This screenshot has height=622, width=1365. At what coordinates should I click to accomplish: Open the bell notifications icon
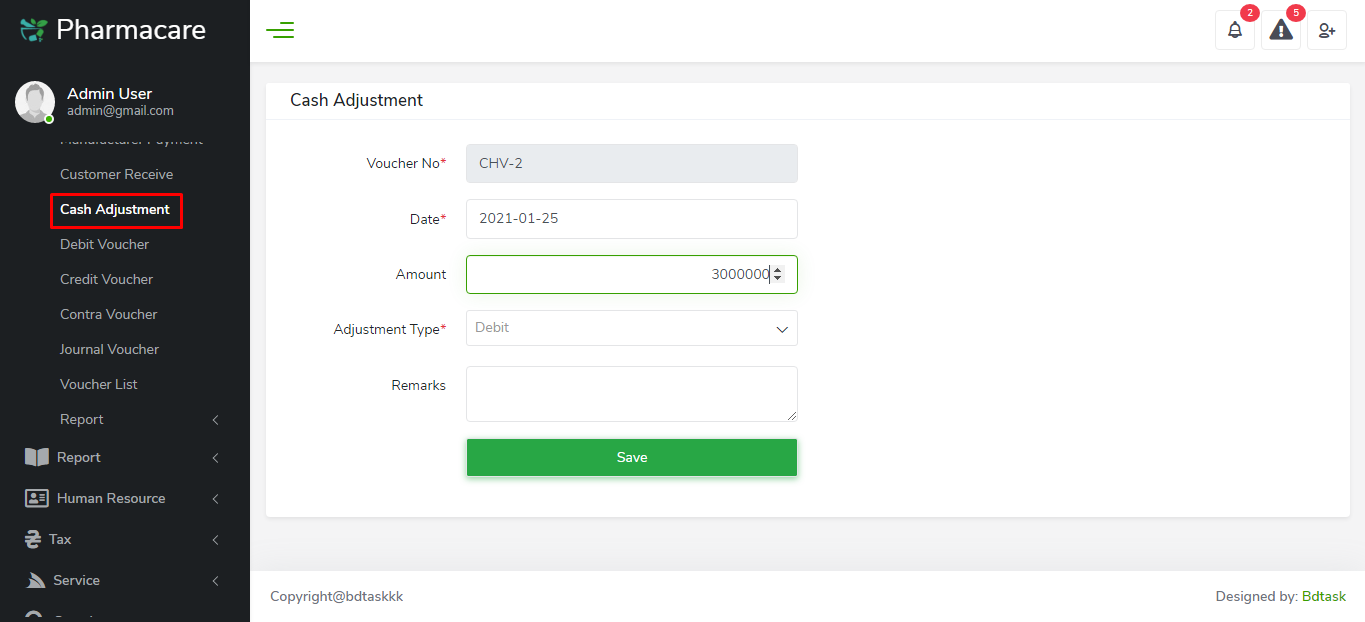click(x=1235, y=30)
